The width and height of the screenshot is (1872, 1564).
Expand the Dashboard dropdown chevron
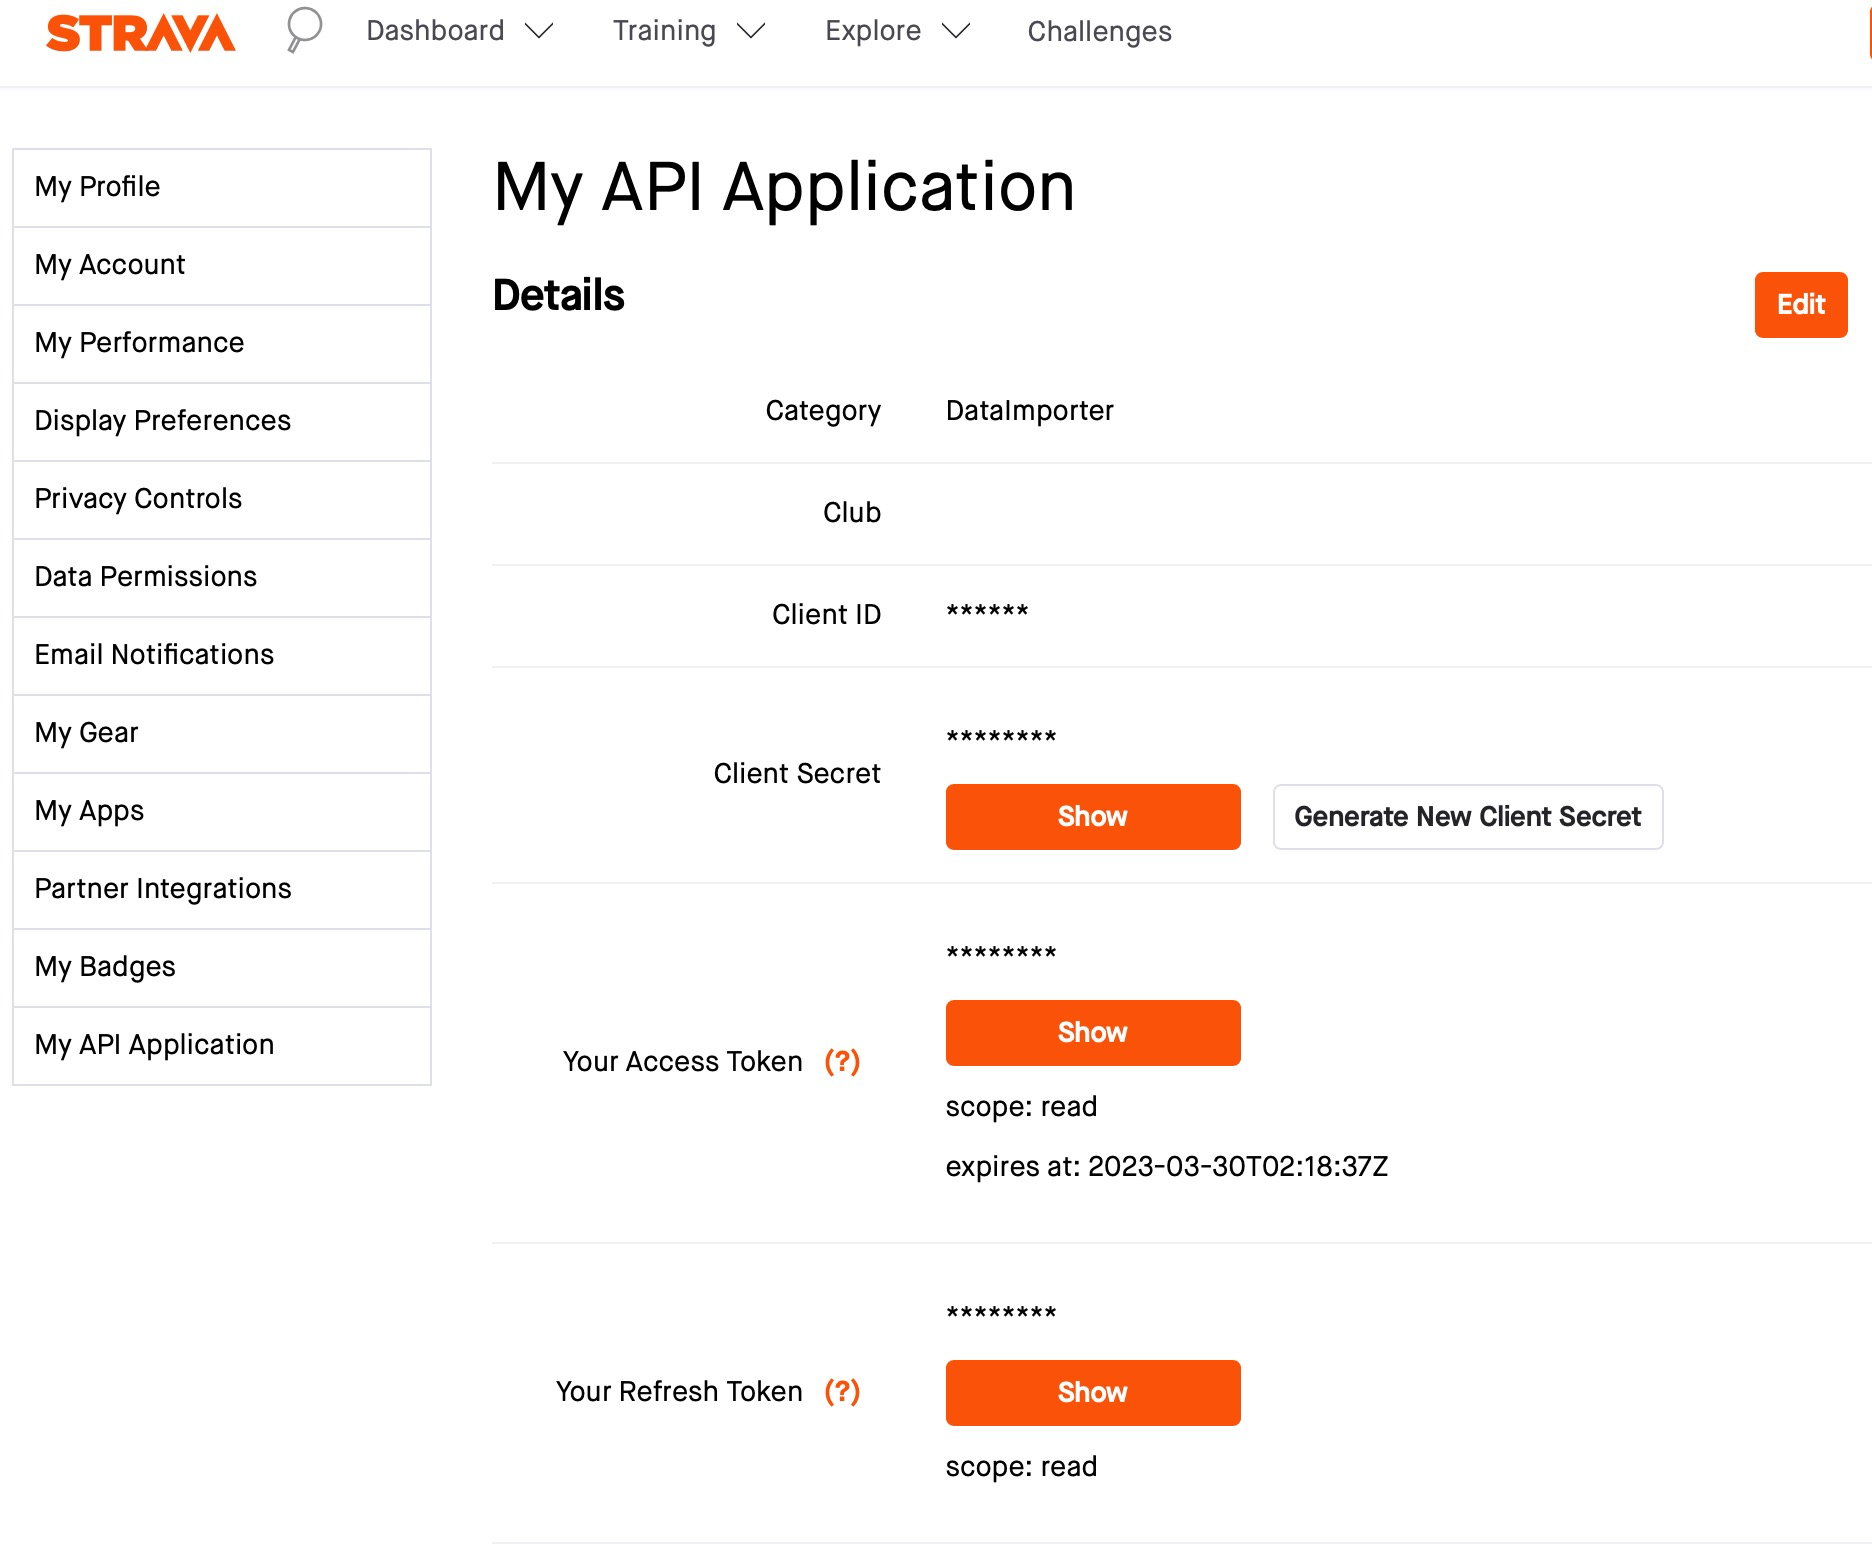click(539, 32)
